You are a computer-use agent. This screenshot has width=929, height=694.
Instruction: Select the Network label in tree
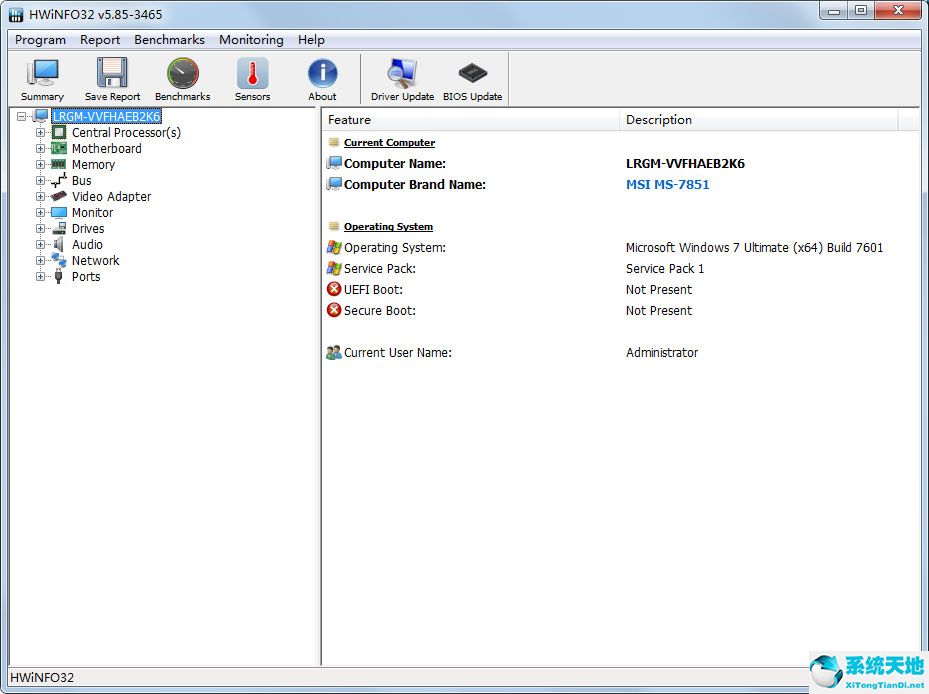[95, 260]
